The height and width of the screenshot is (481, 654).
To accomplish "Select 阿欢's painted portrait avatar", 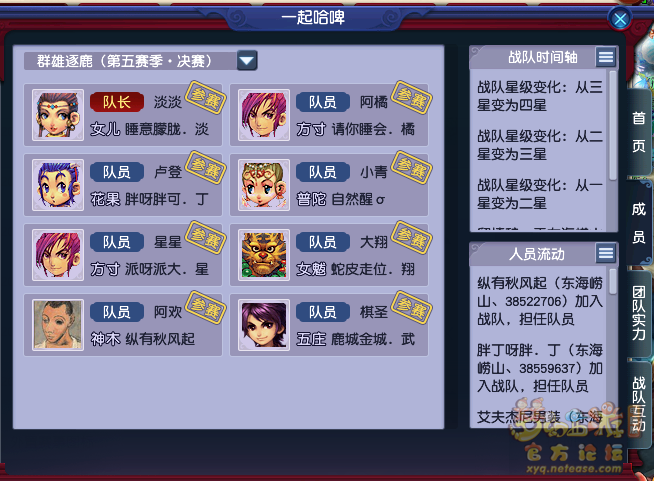I will [x=58, y=325].
